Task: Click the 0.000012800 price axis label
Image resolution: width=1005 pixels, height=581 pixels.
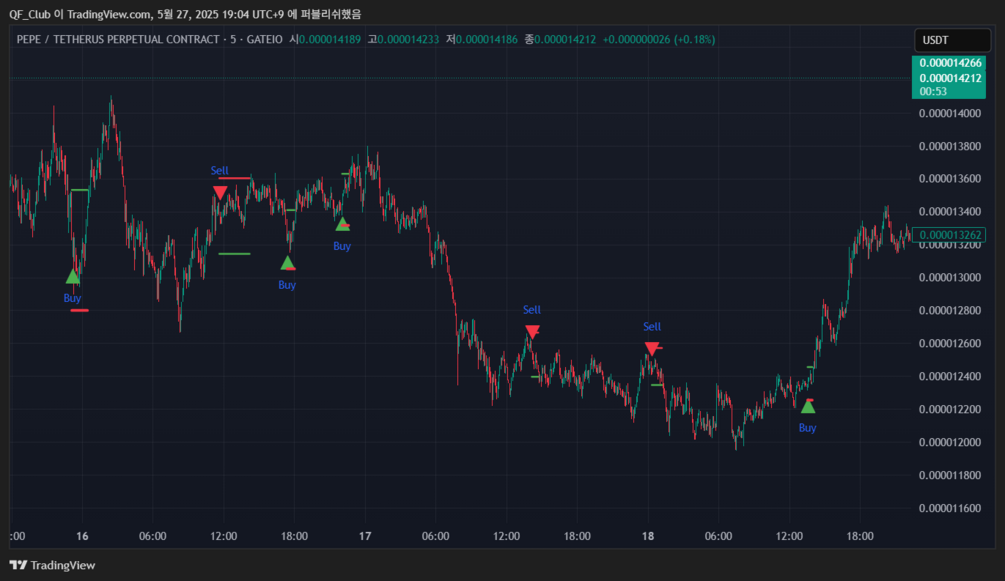Action: point(949,310)
